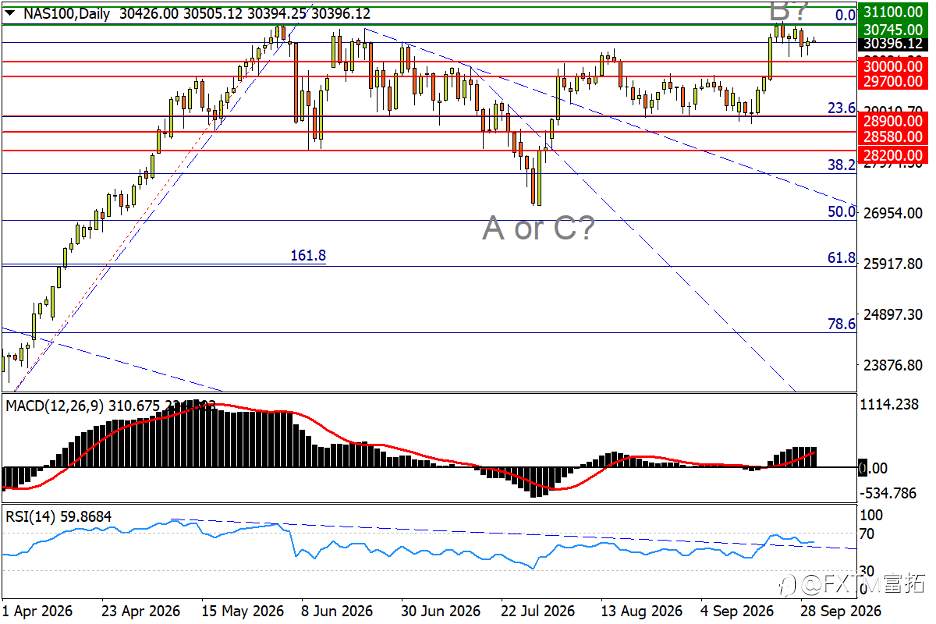Select the green 31100.00 price level label

click(x=893, y=11)
